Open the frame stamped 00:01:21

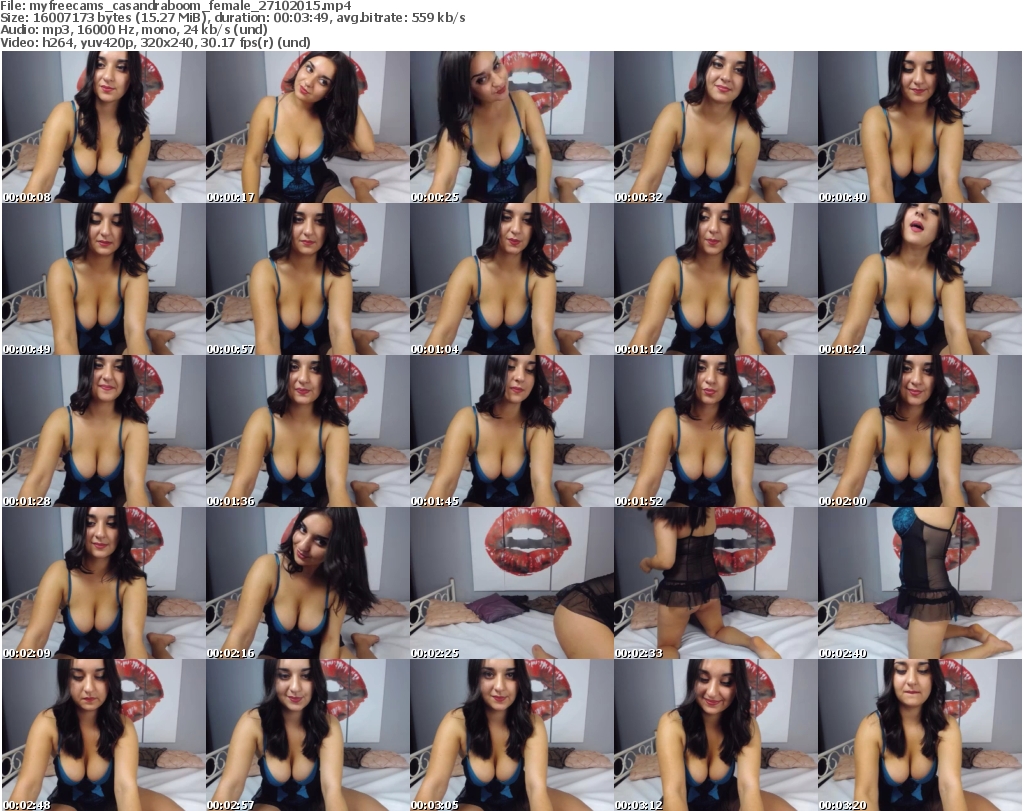tap(920, 279)
